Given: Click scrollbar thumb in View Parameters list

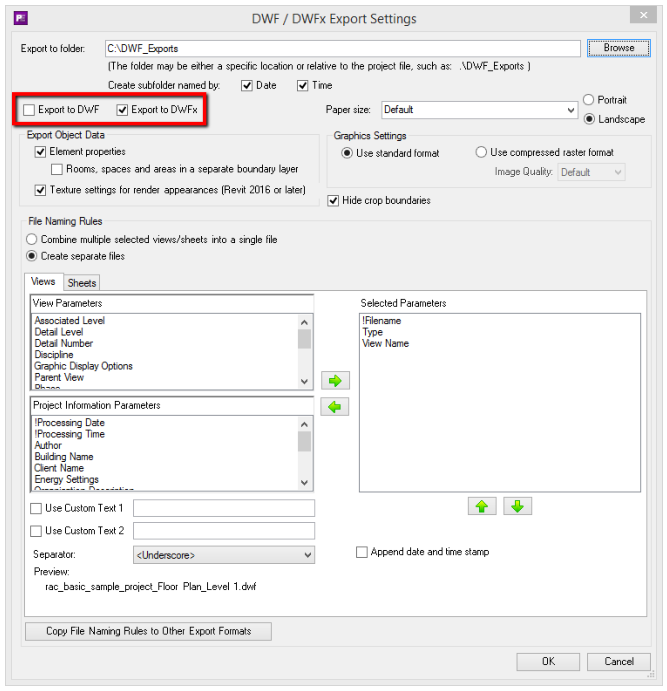Looking at the screenshot, I should click(x=304, y=339).
